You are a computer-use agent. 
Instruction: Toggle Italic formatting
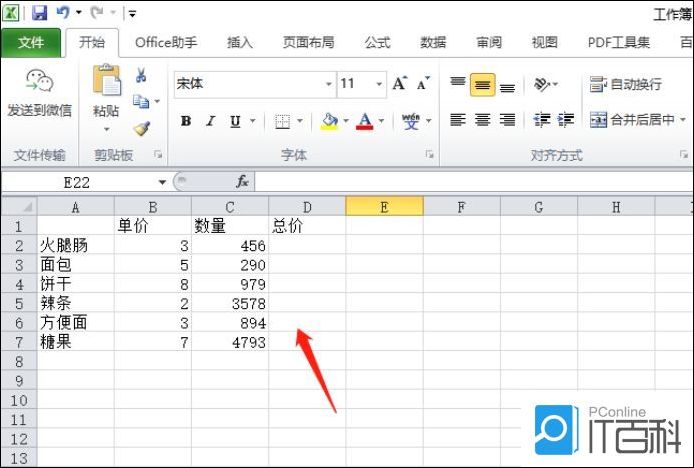(211, 120)
